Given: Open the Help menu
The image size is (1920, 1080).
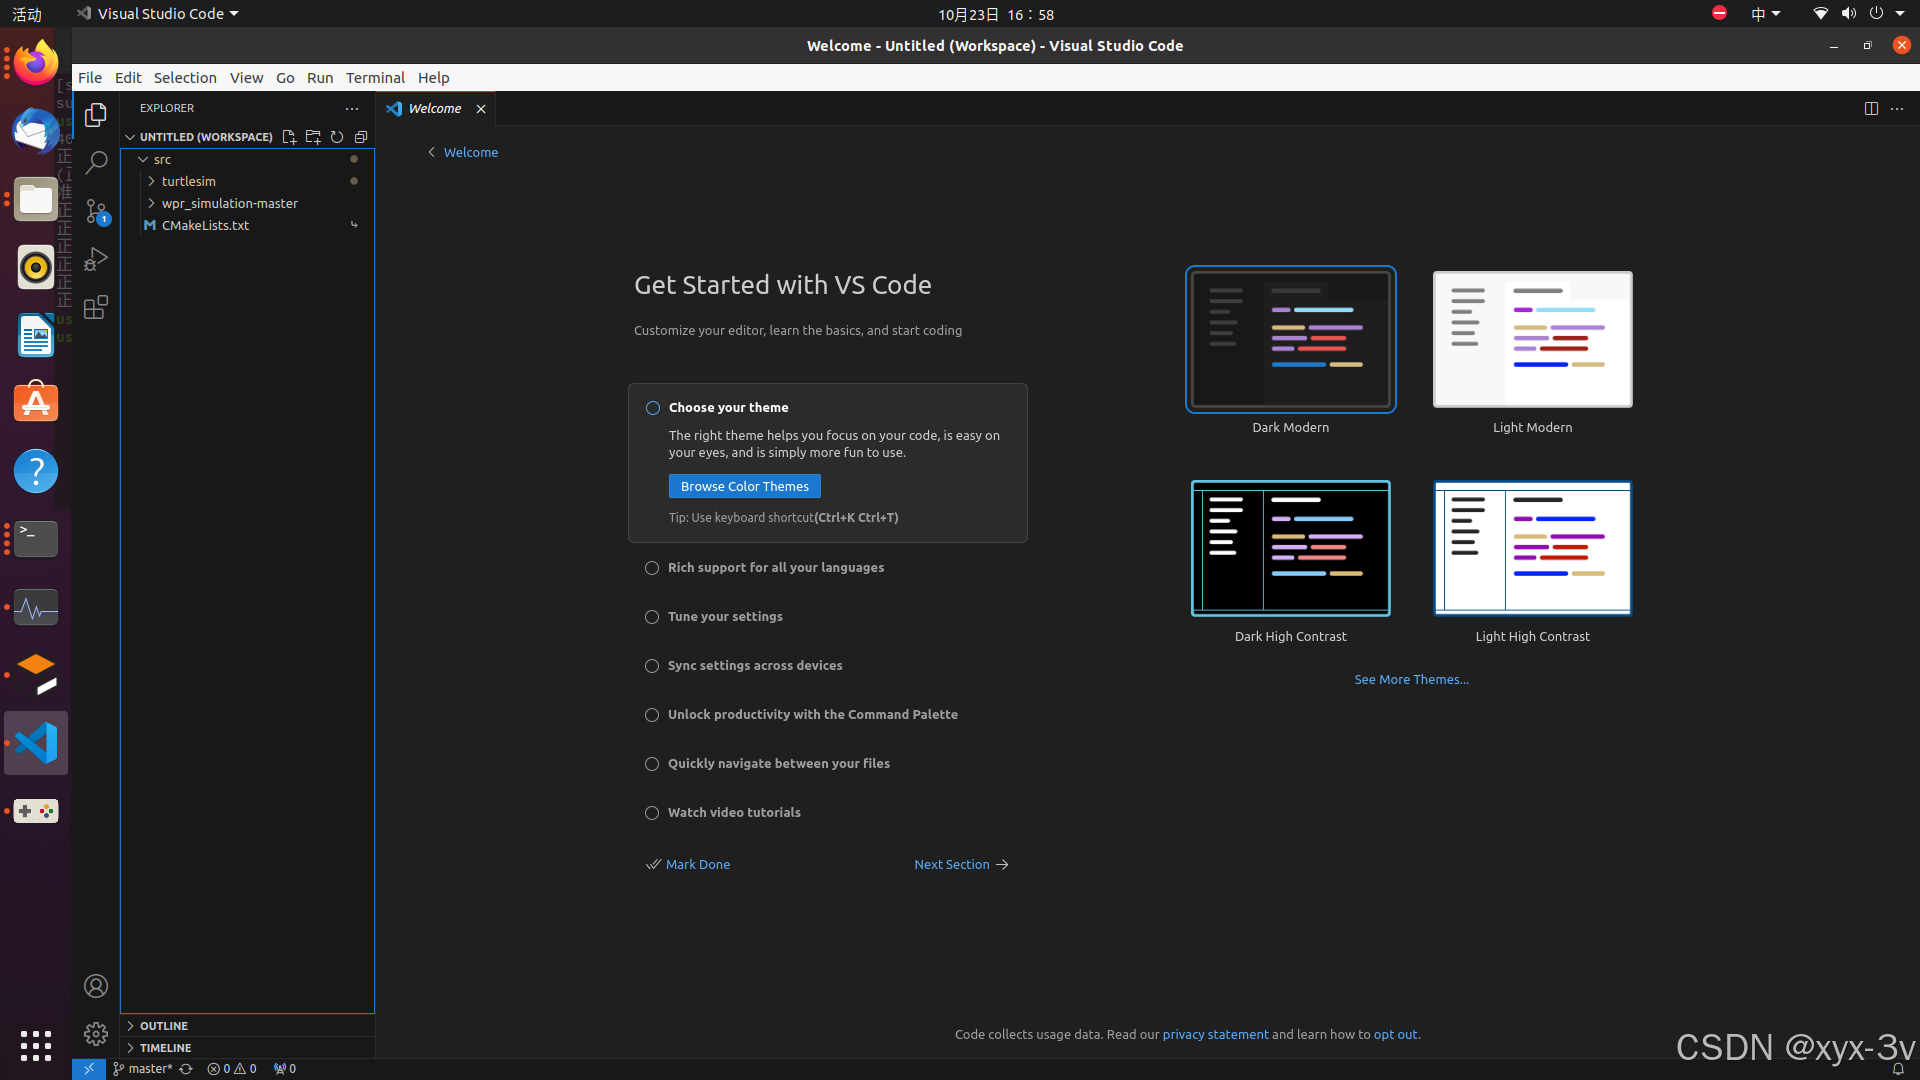Looking at the screenshot, I should (434, 77).
